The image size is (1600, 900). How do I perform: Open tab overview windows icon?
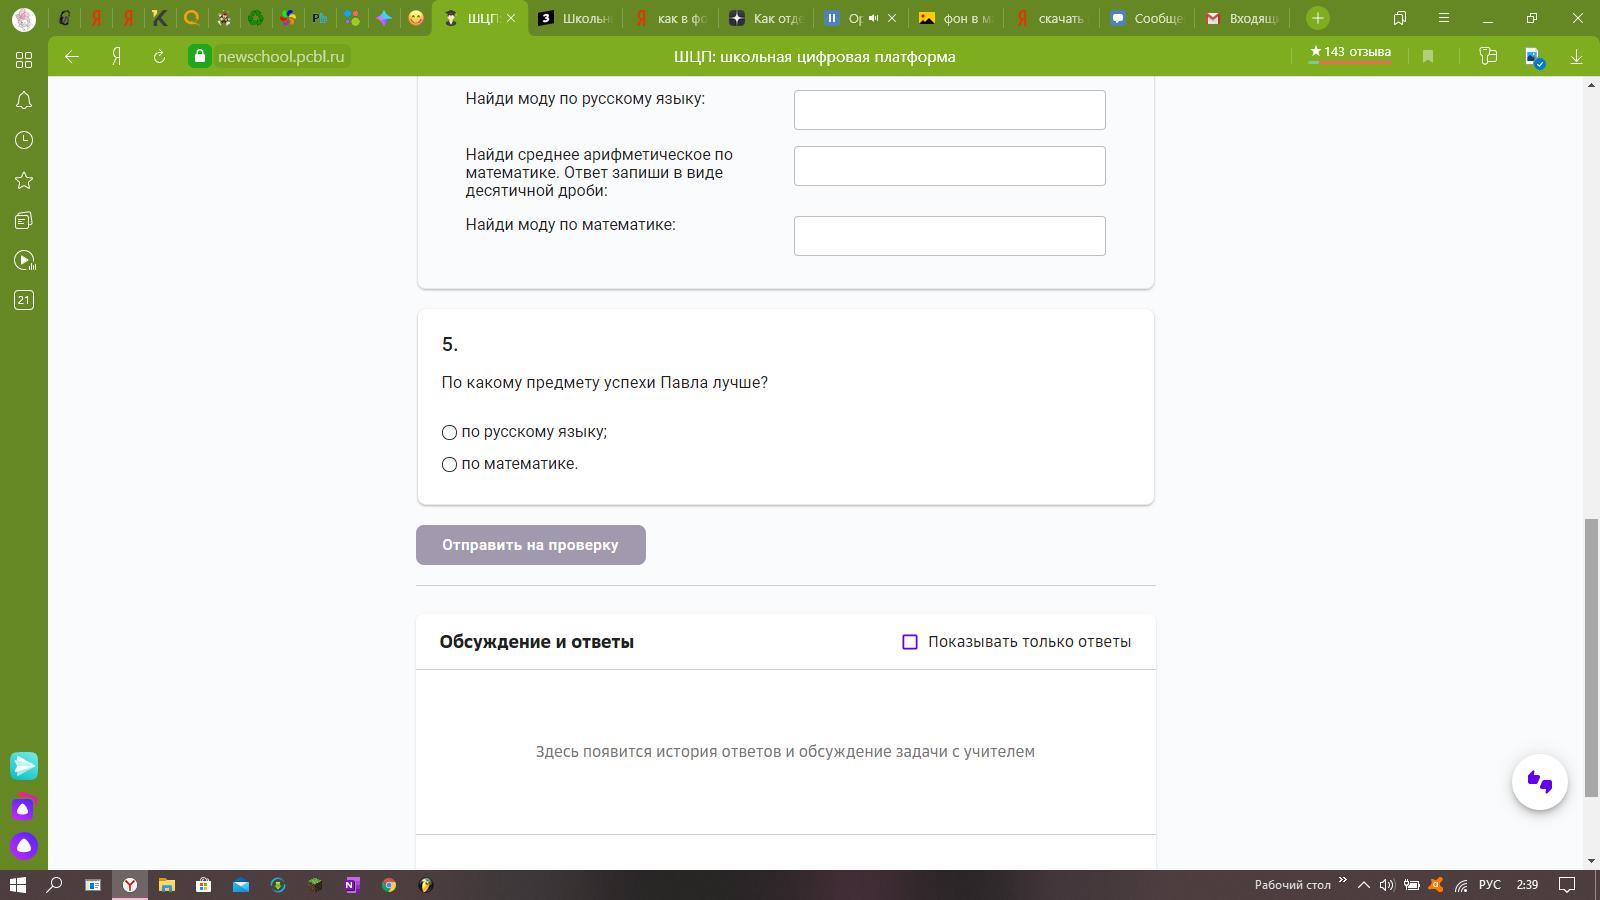tap(1400, 18)
